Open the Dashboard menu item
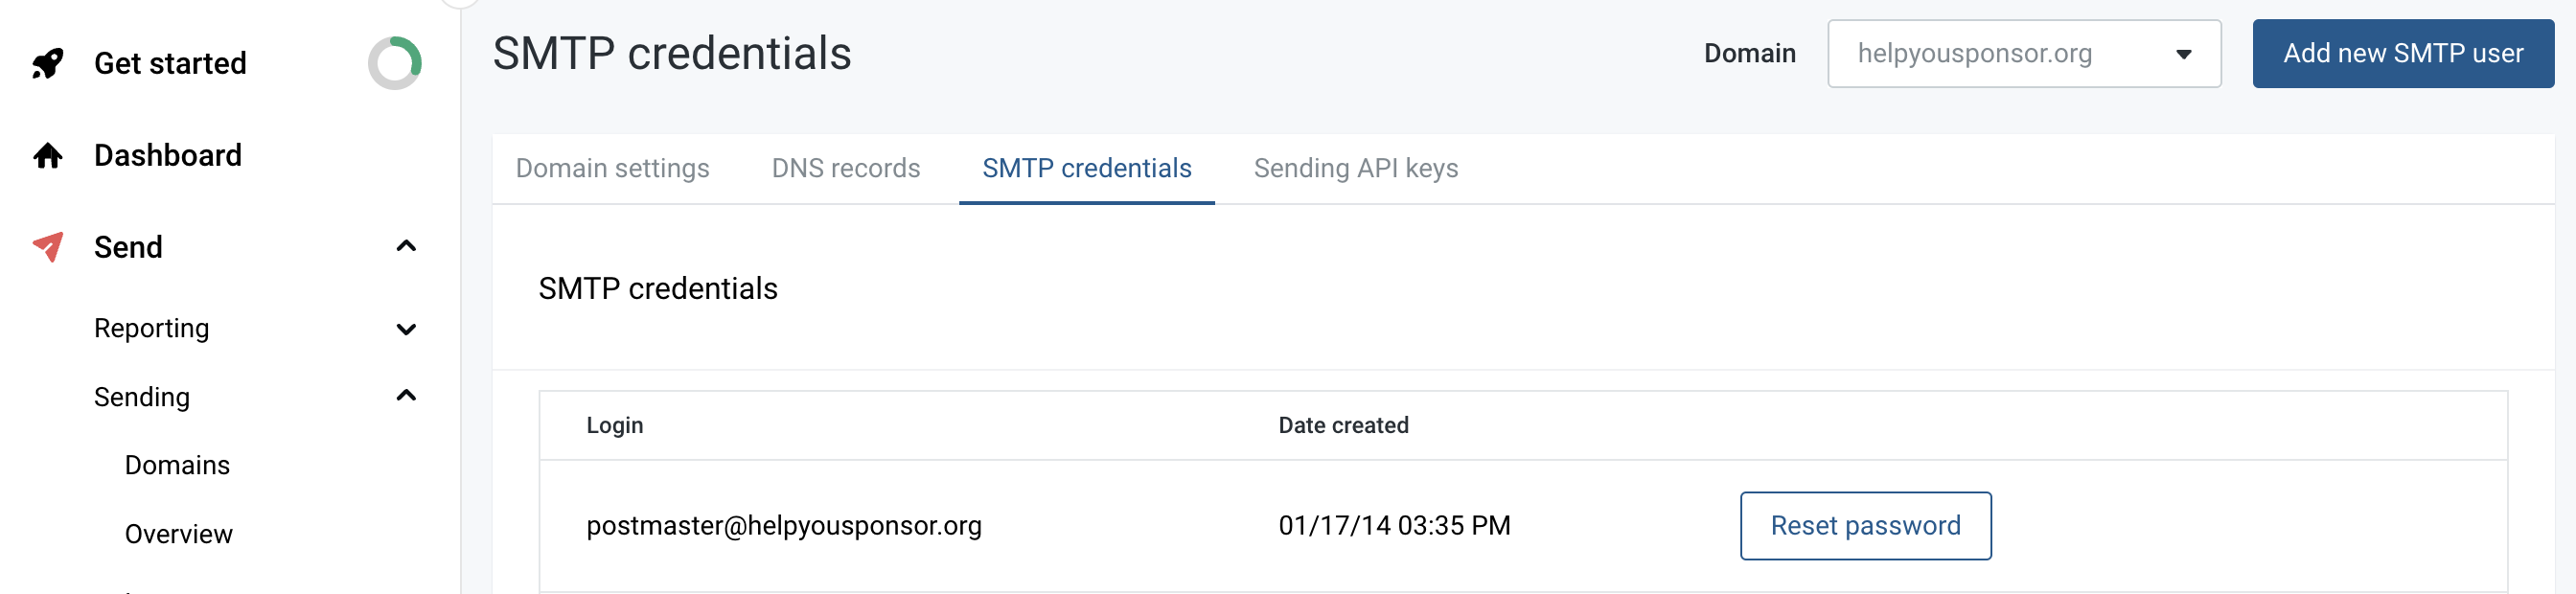 click(167, 156)
